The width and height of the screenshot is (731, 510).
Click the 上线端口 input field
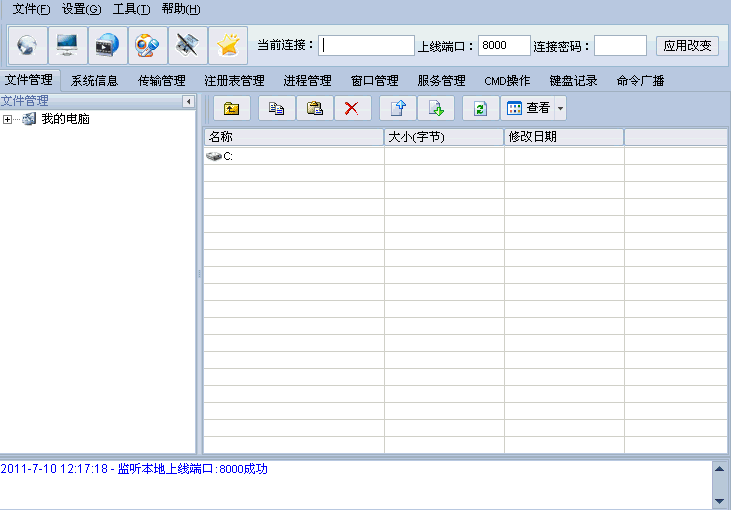(x=504, y=46)
